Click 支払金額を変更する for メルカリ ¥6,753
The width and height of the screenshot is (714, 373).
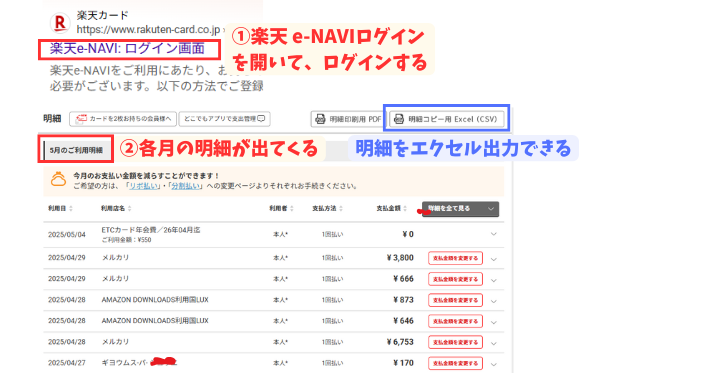click(x=455, y=342)
